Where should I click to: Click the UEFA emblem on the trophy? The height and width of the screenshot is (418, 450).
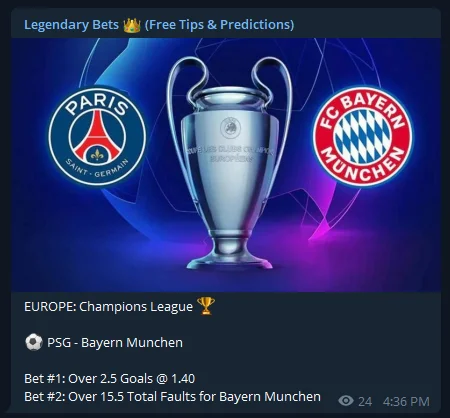point(230,127)
